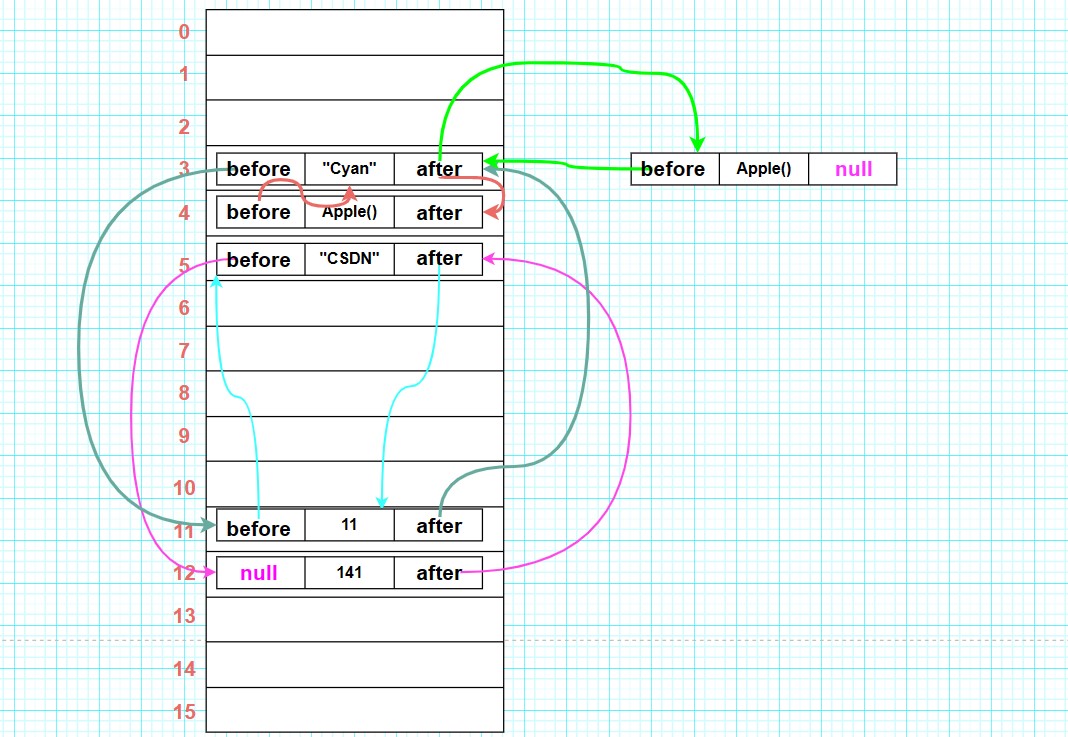Click index label 9
The image size is (1068, 737).
[184, 436]
